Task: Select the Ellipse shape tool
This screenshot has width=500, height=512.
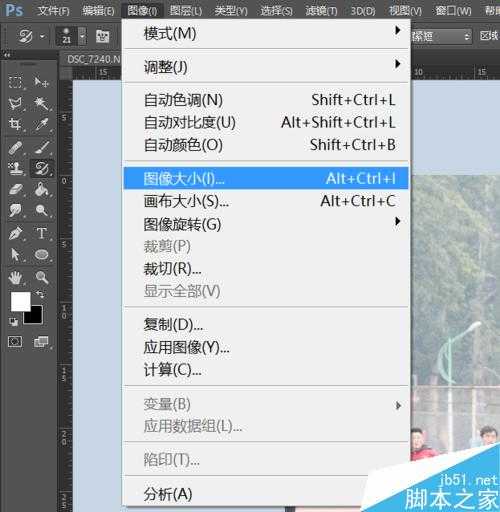Action: [41, 254]
